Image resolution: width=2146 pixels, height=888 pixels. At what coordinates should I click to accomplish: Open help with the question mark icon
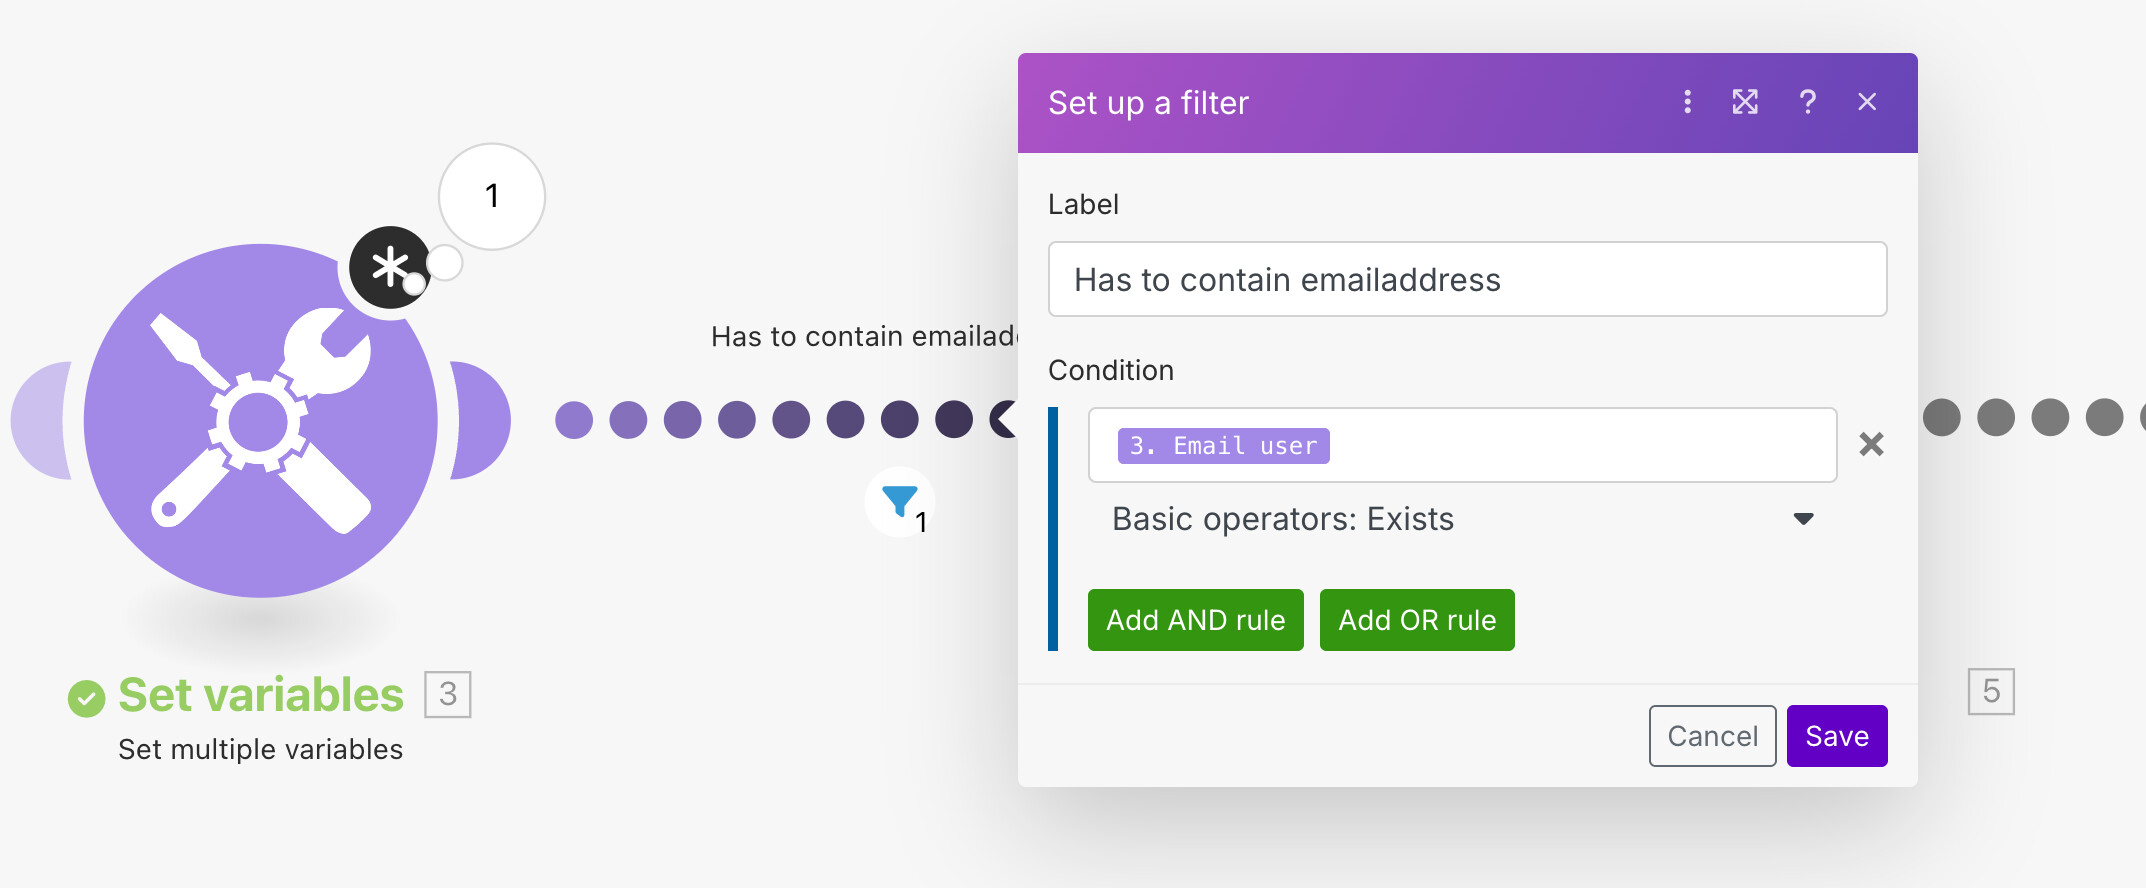(x=1807, y=102)
